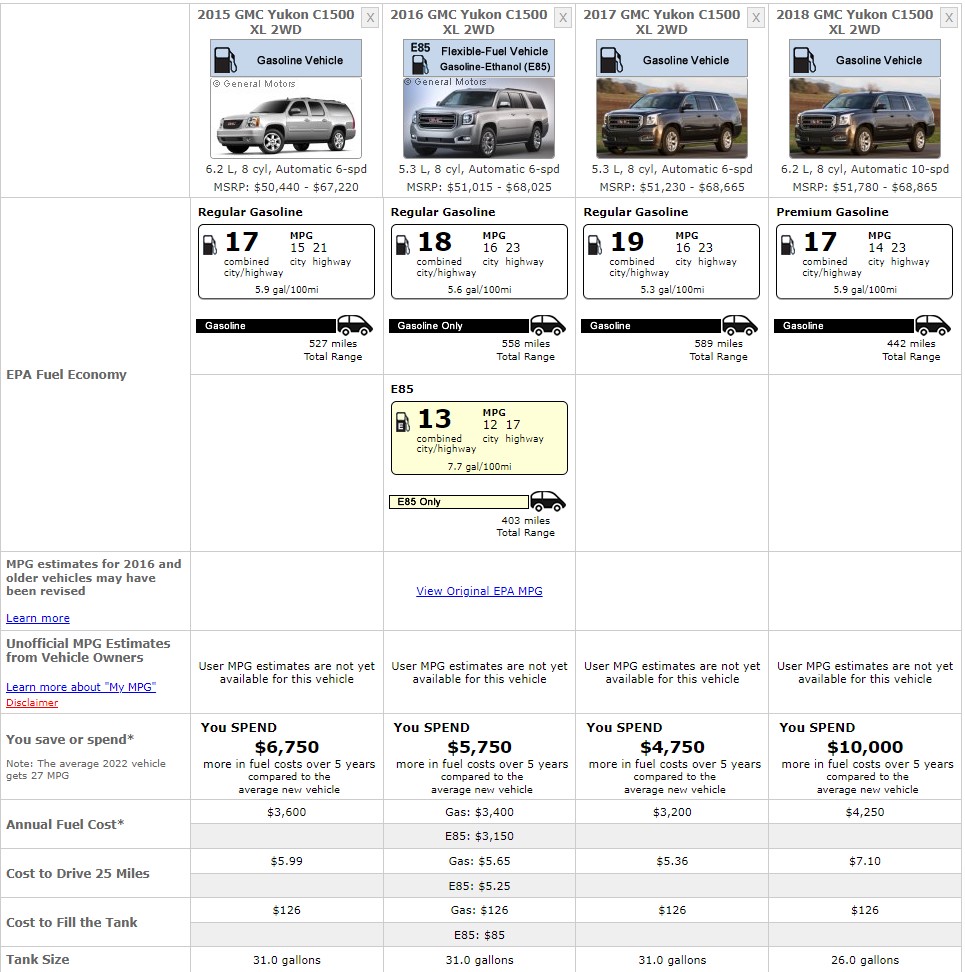This screenshot has height=972, width=965.
Task: Click the Tank Size row label
Action: [x=38, y=960]
